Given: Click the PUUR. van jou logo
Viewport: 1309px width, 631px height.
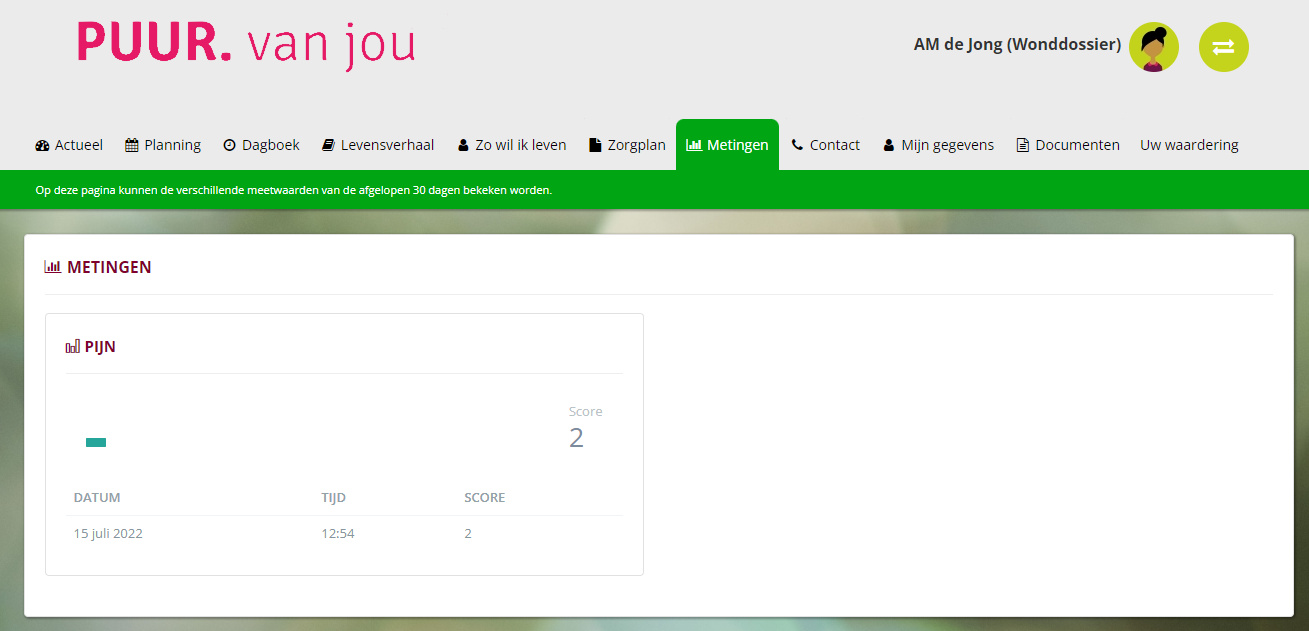Looking at the screenshot, I should click(x=246, y=45).
